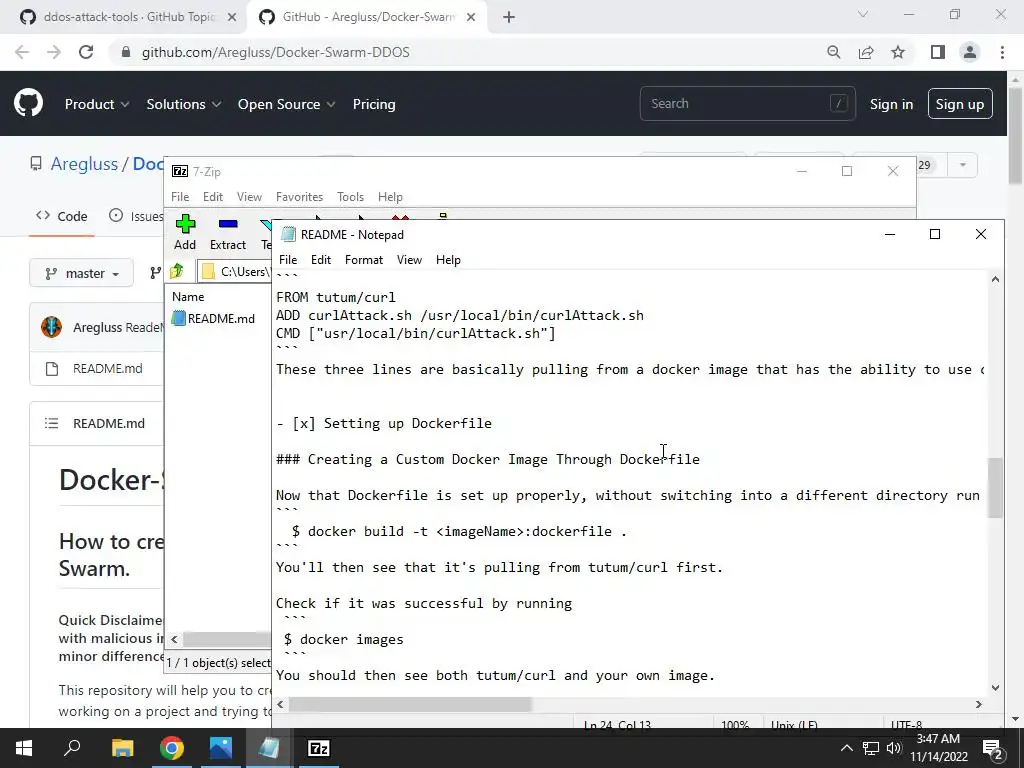Close the Docker-Swarm browser tab

[471, 18]
